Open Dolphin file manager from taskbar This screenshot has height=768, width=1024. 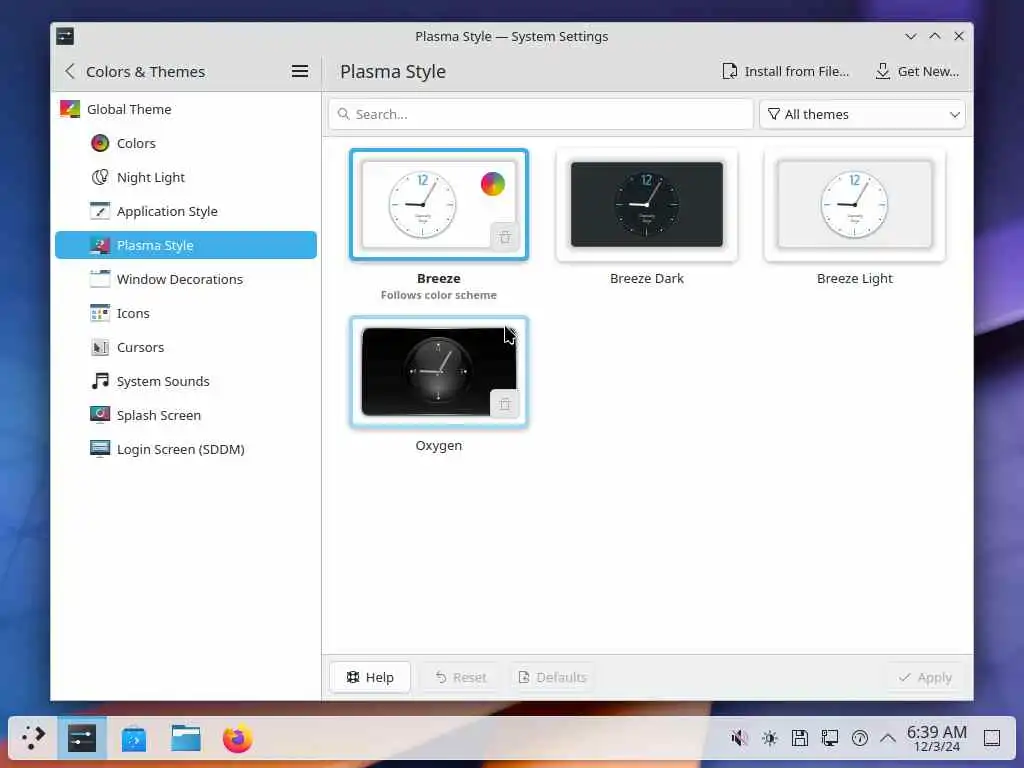(186, 739)
